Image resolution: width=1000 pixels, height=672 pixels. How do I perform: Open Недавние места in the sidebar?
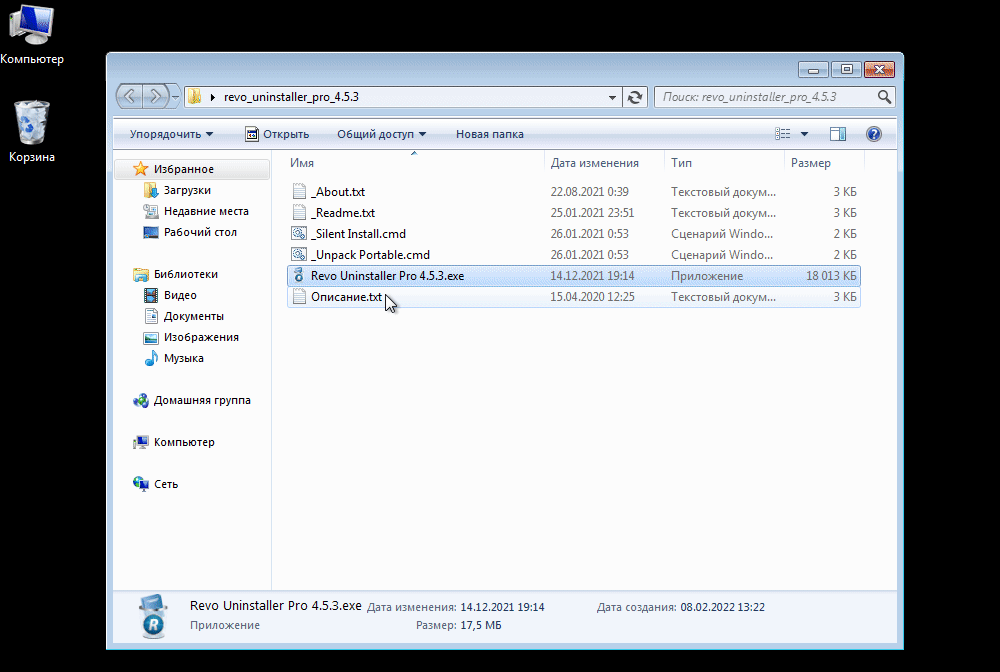[206, 211]
